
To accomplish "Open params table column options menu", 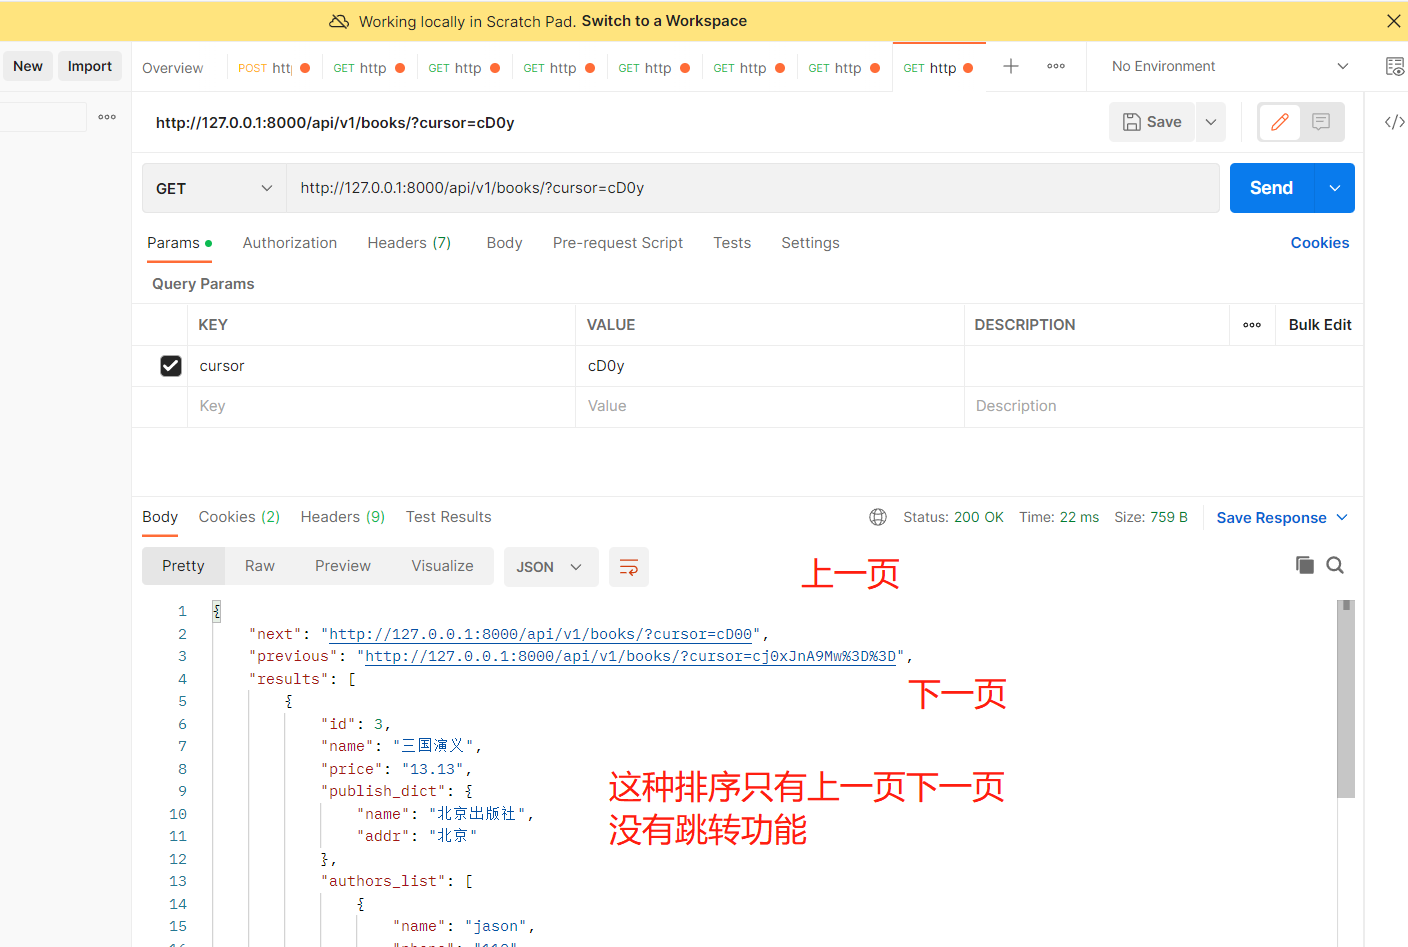I will 1252,325.
